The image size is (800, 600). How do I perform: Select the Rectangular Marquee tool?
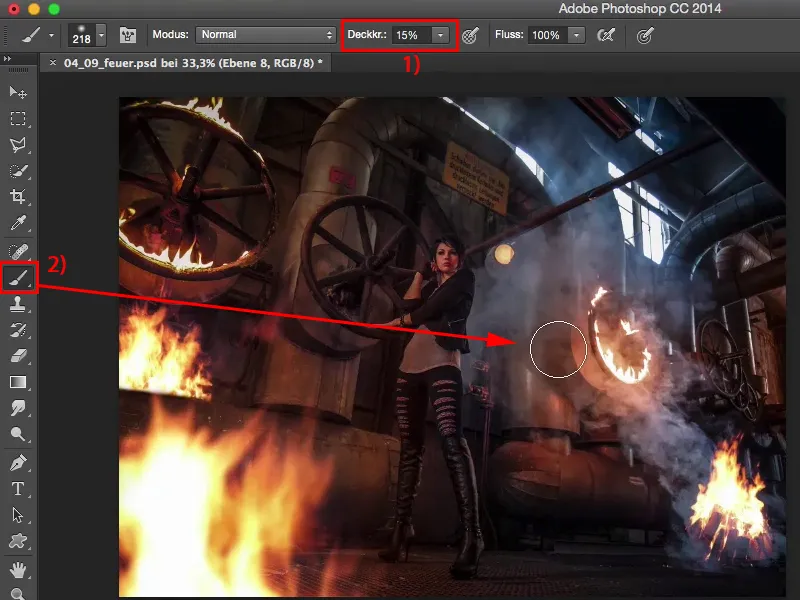tap(18, 118)
